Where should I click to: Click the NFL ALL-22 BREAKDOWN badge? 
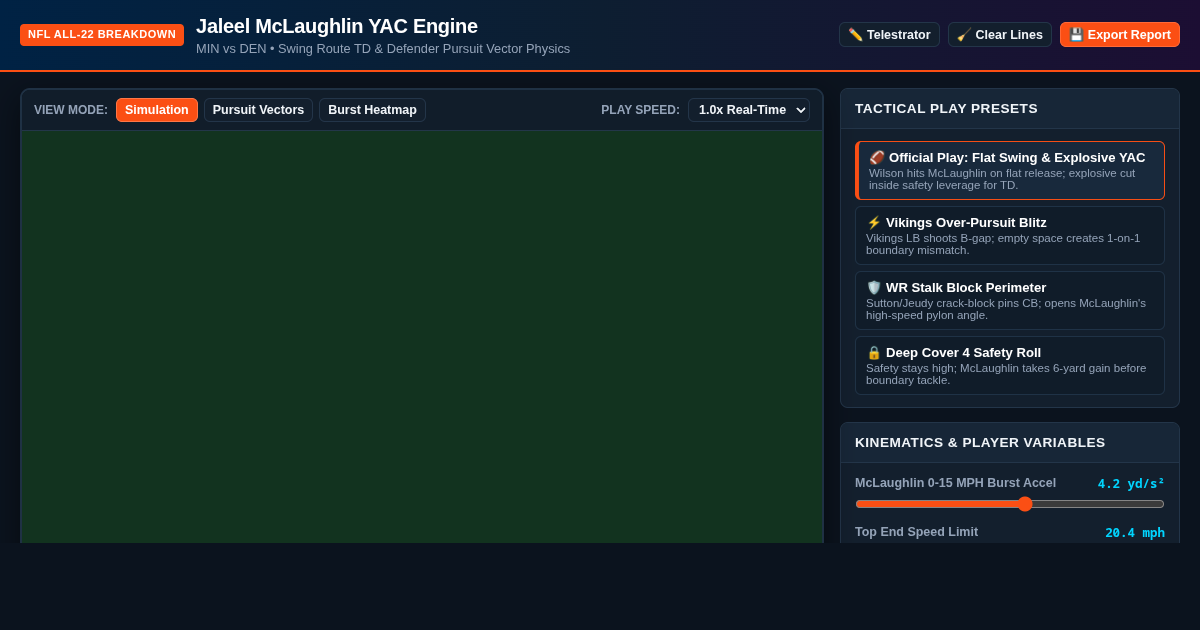coord(102,35)
